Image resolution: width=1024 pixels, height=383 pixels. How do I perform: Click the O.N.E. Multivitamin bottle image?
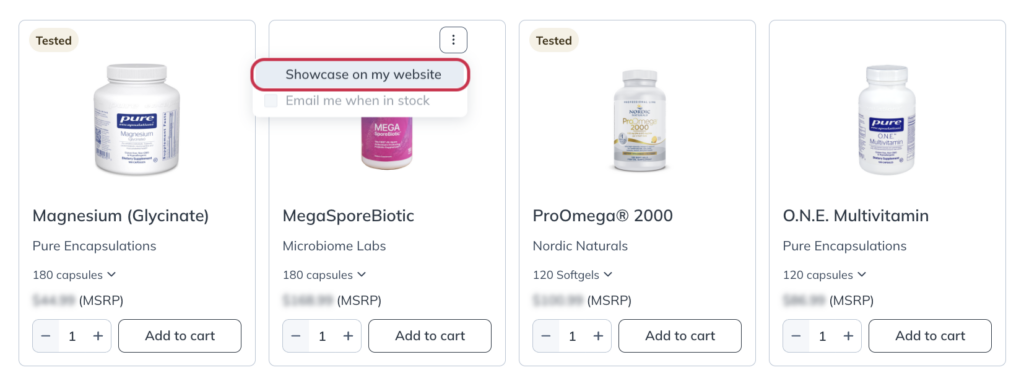[x=886, y=119]
